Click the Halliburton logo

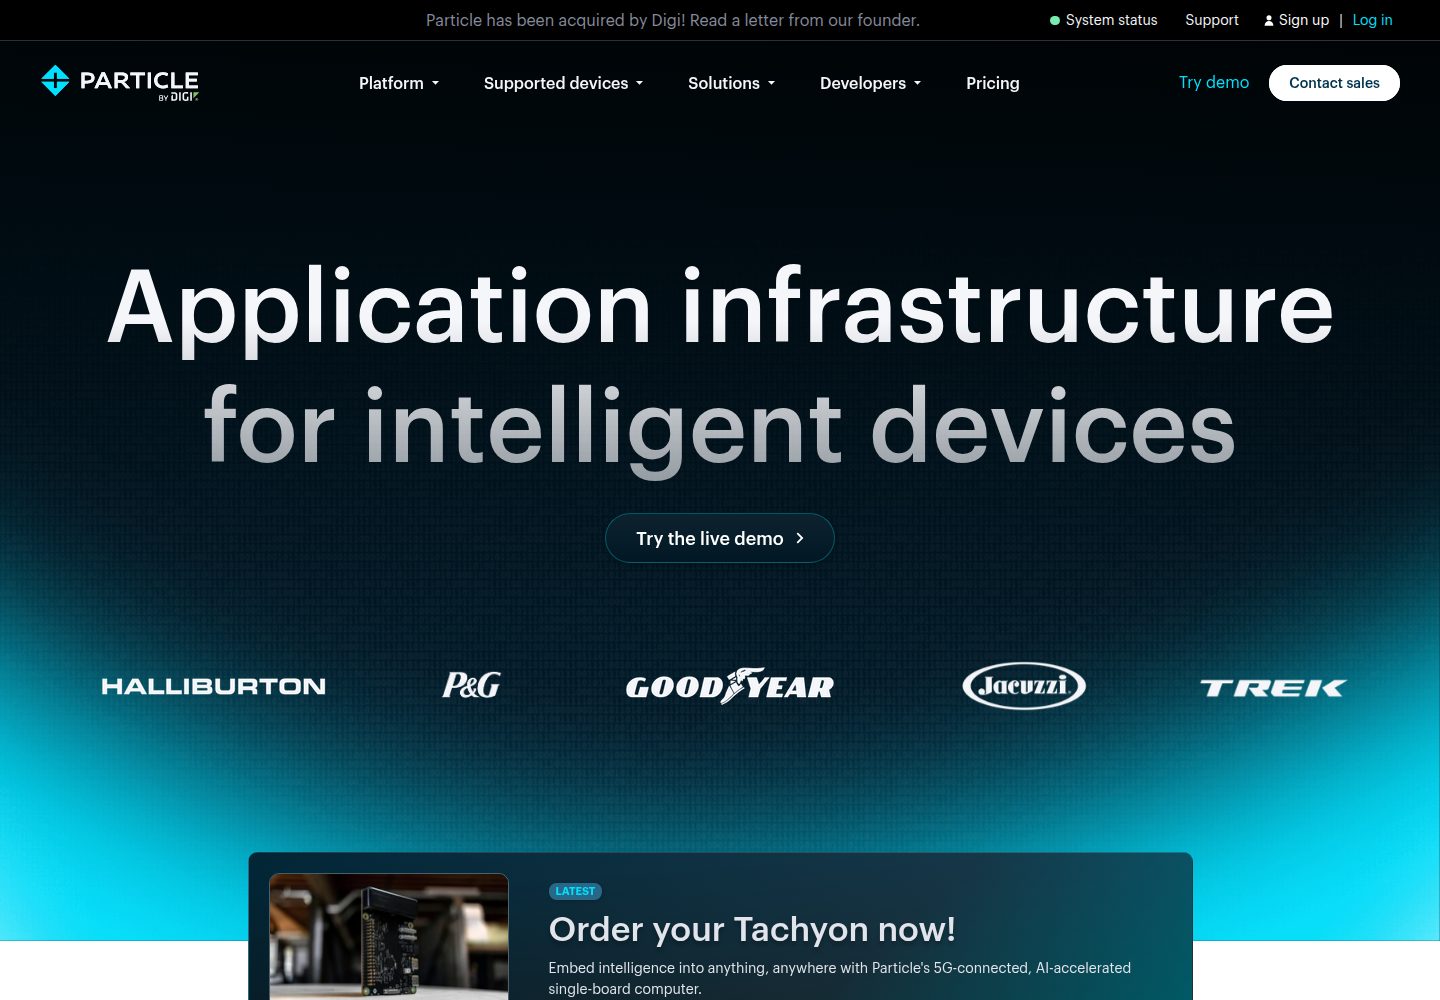(x=214, y=687)
